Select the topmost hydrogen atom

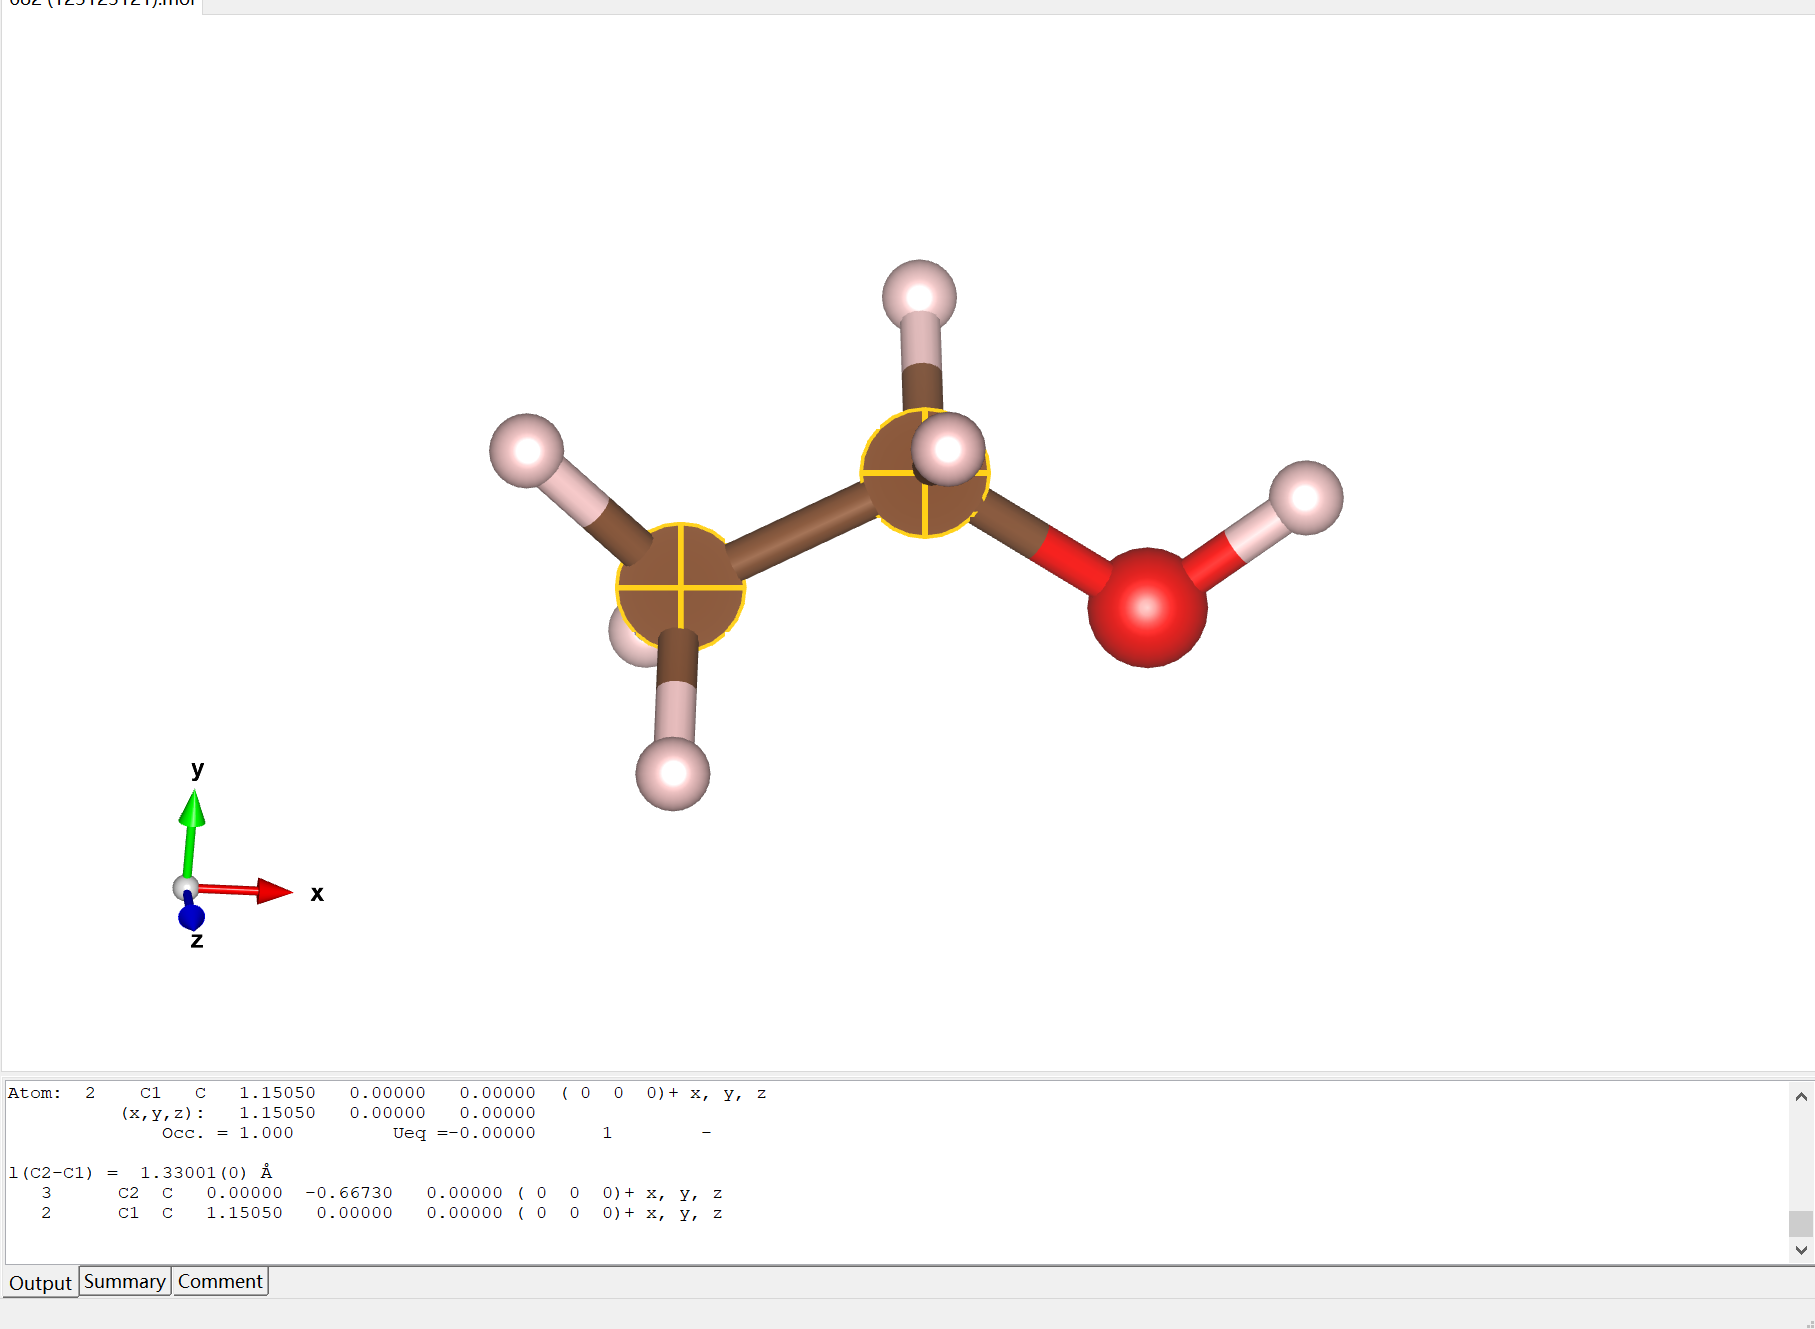pos(919,296)
